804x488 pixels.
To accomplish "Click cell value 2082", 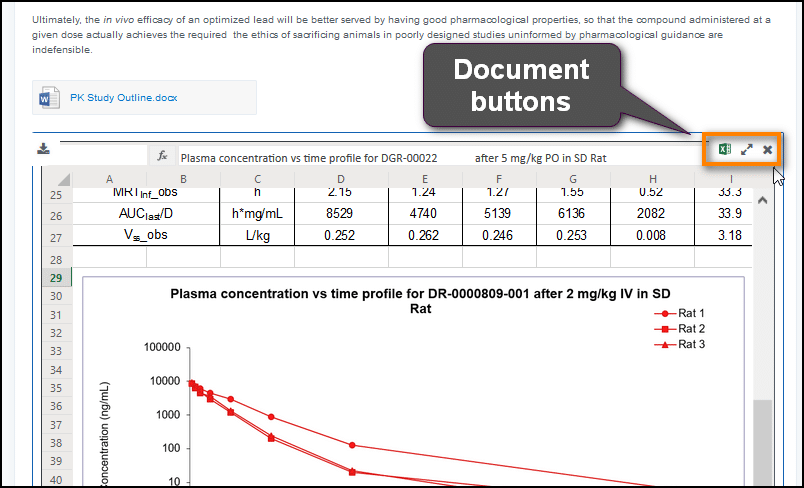I will pyautogui.click(x=651, y=214).
